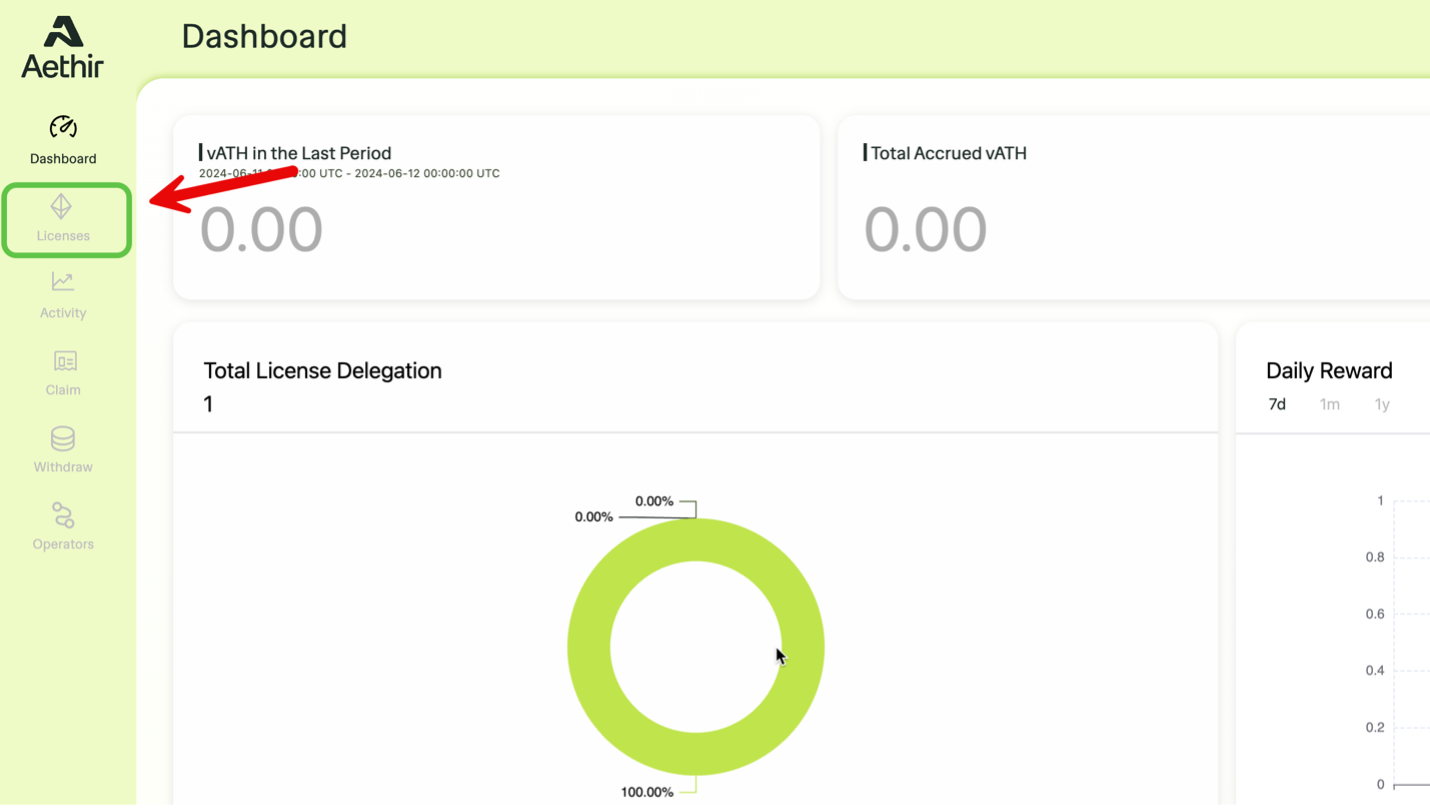Click the 0.4 axis label on Daily Reward chart
The width and height of the screenshot is (1430, 809).
coord(1375,671)
